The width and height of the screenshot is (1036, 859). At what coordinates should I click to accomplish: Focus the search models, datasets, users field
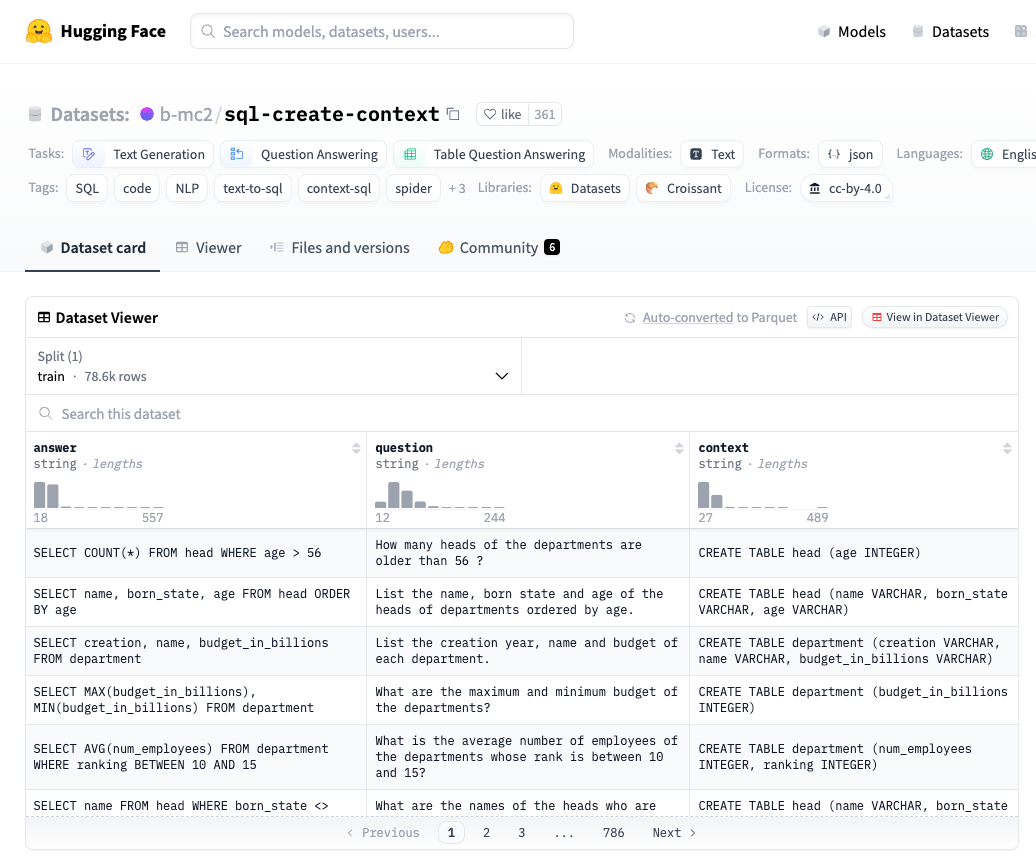(382, 31)
